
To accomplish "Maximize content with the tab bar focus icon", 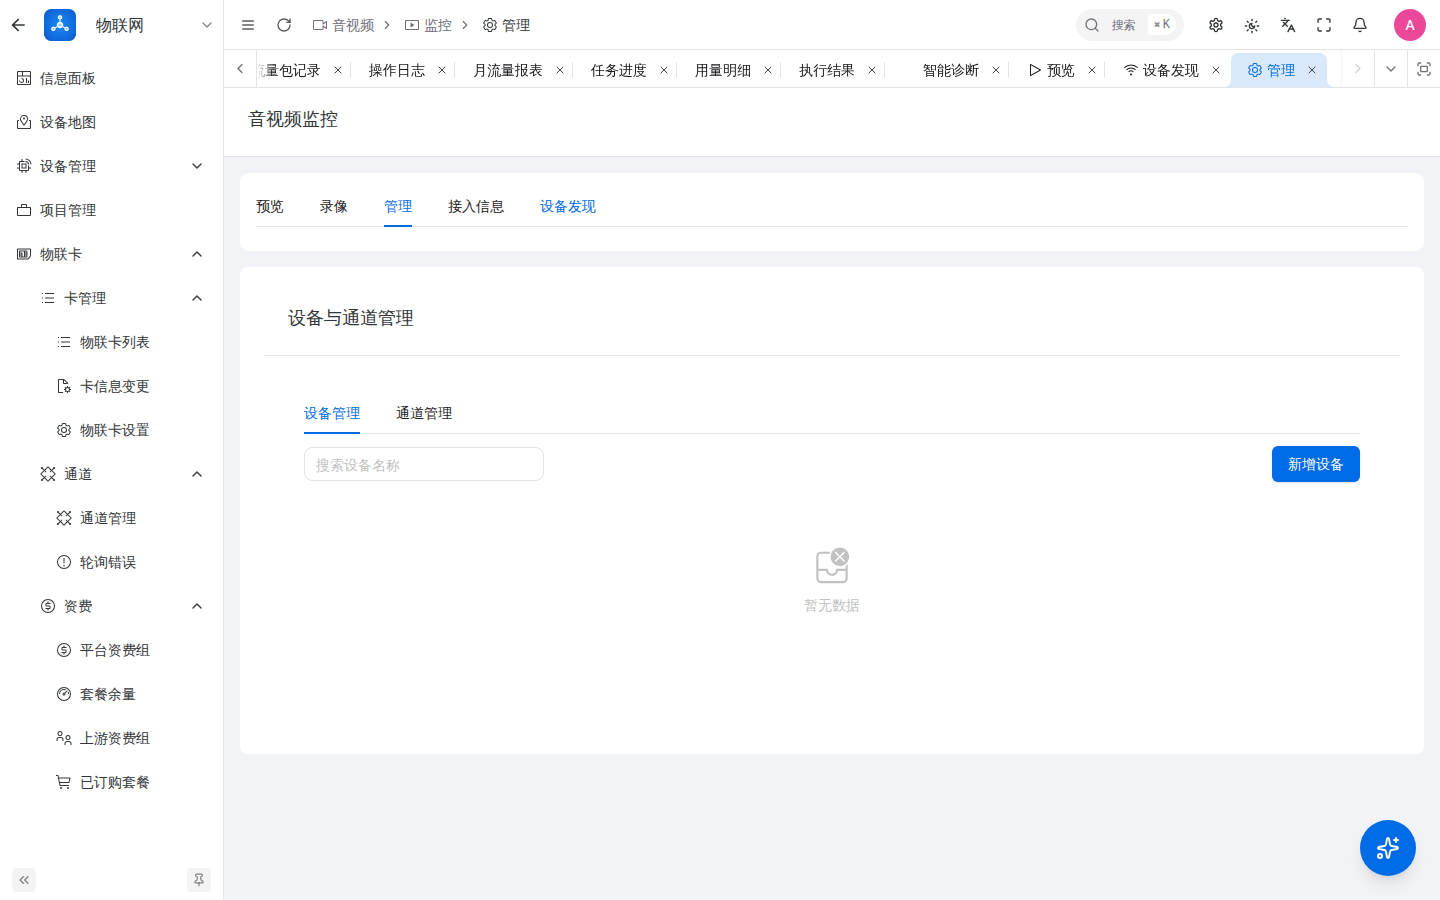I will (x=1424, y=69).
